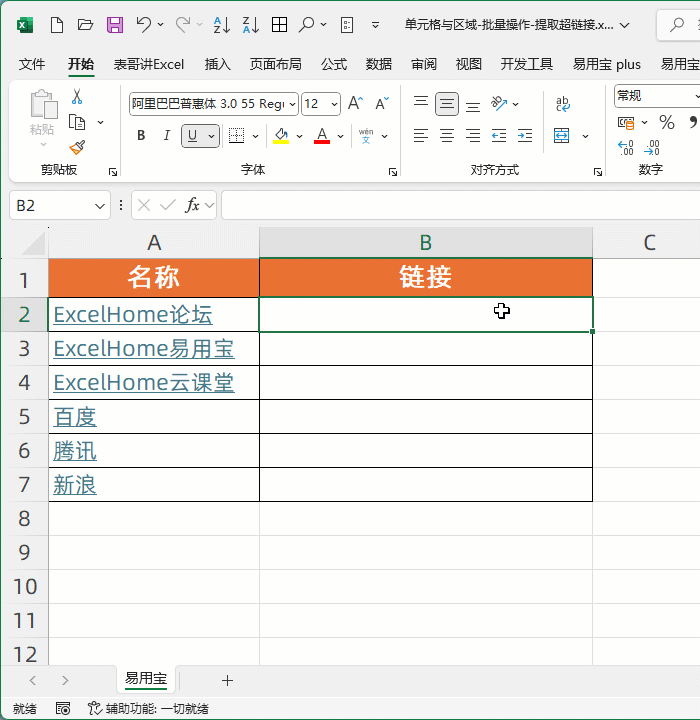This screenshot has height=720, width=700.
Task: Toggle Underline formatting
Action: click(193, 136)
